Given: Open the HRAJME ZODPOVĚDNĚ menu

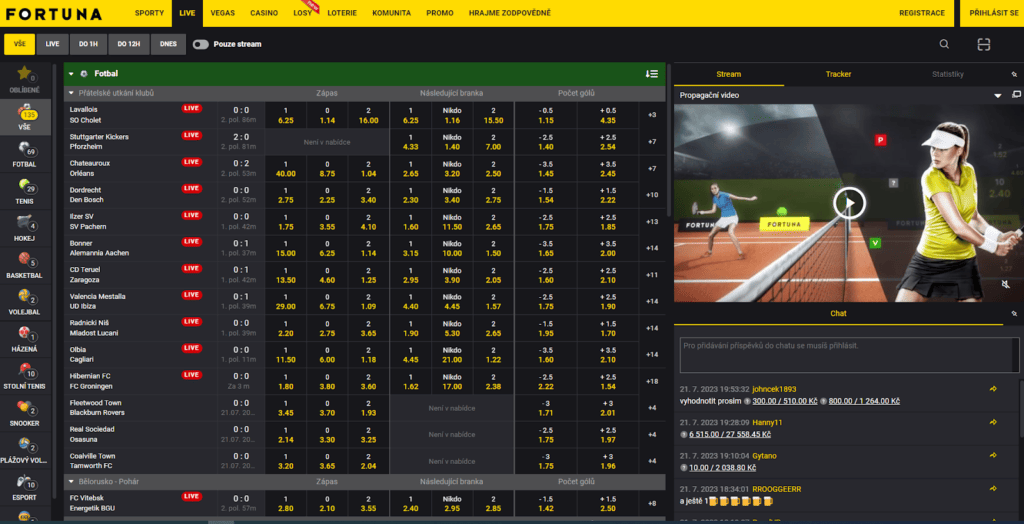Looking at the screenshot, I should pos(509,13).
